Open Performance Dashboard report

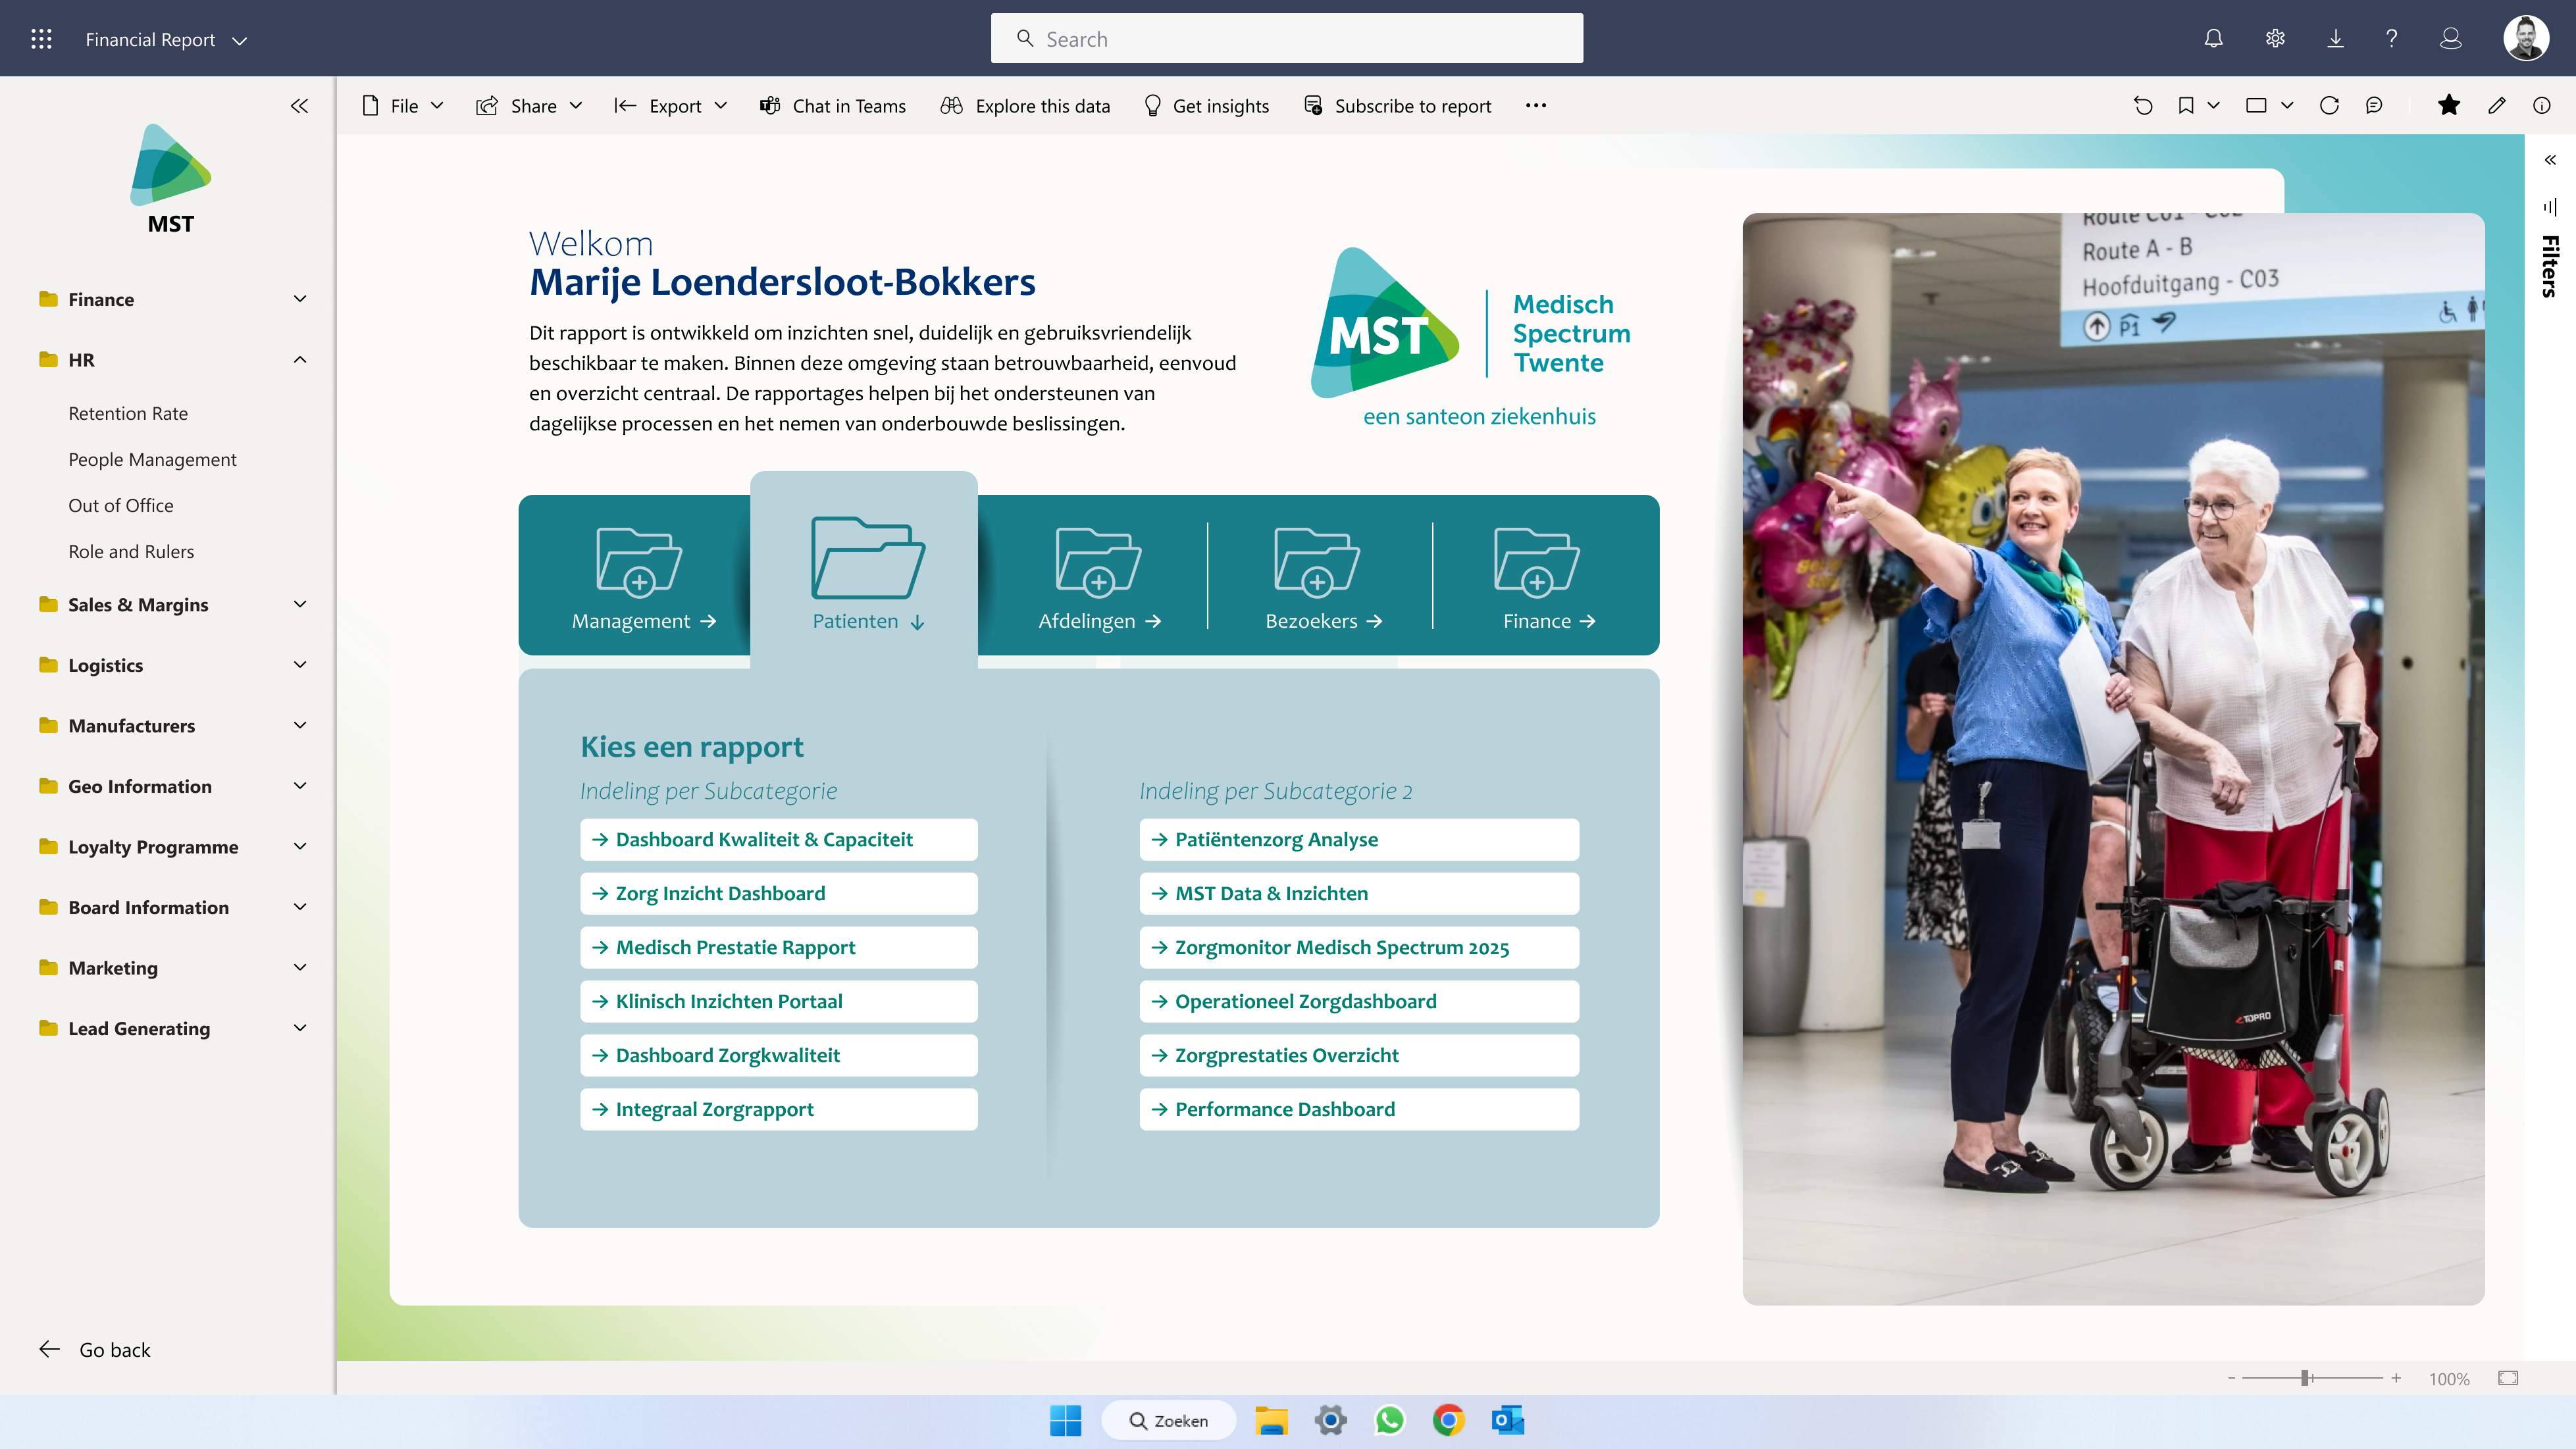click(1359, 1110)
